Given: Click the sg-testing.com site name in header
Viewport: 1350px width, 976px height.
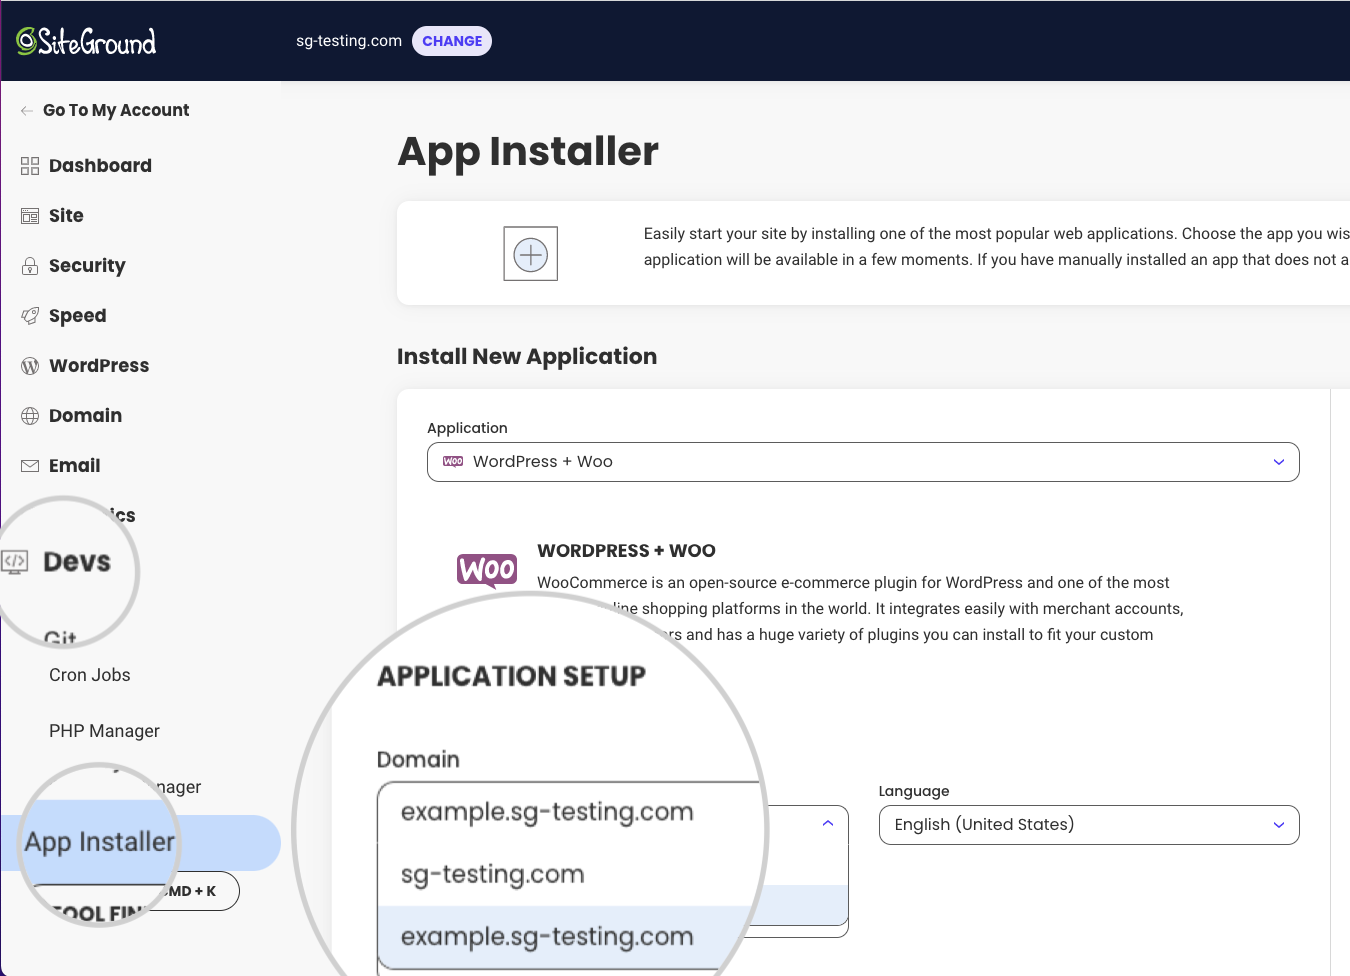Looking at the screenshot, I should pos(349,41).
